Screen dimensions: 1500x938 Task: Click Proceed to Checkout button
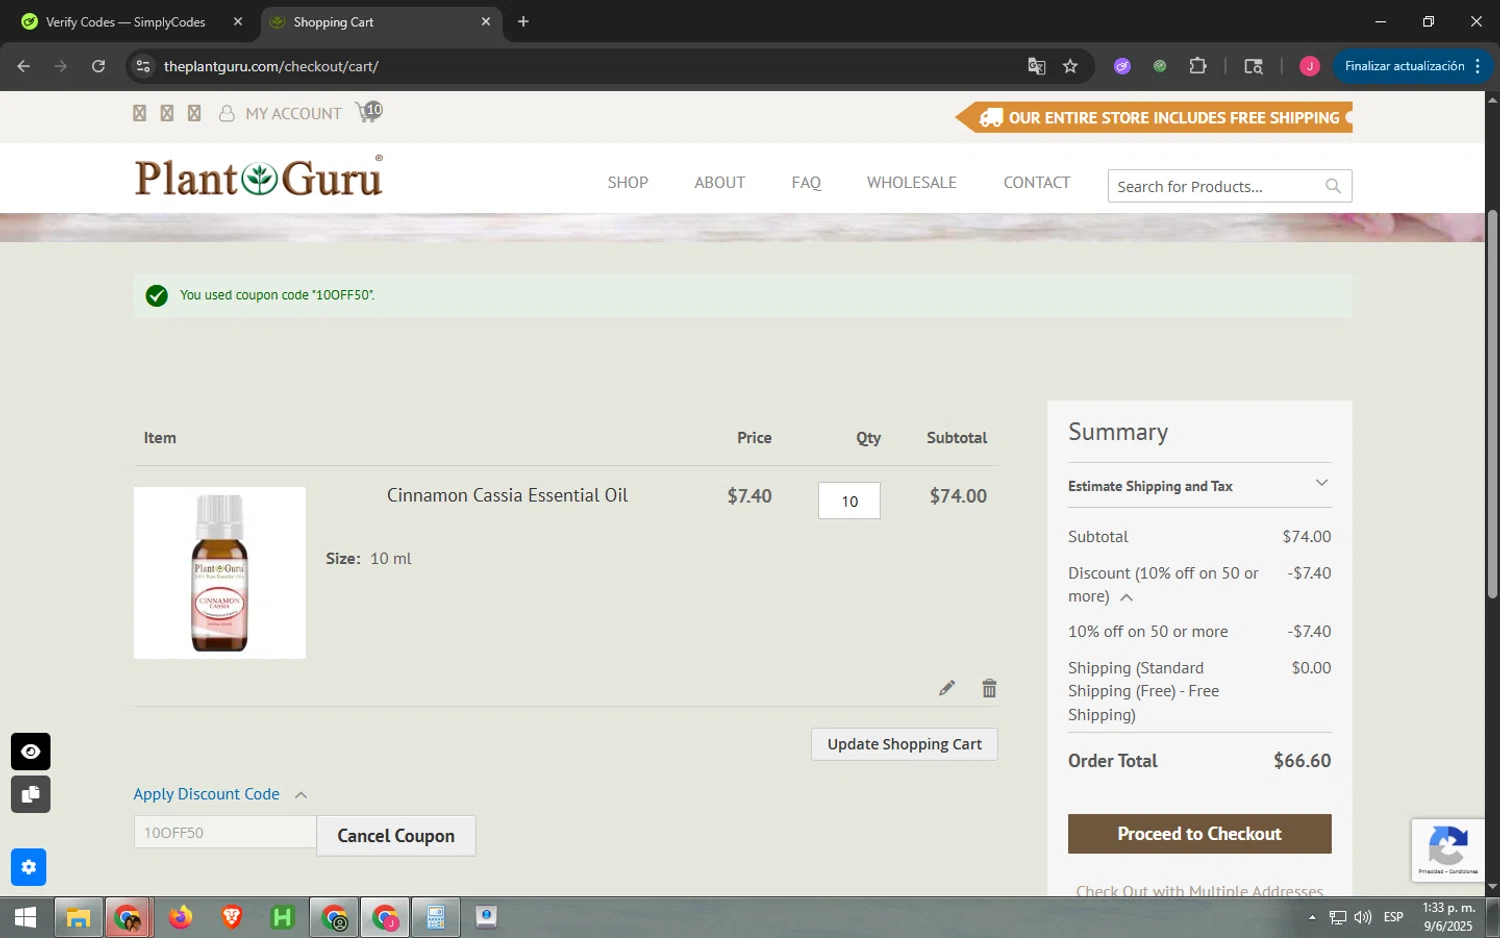pos(1199,834)
